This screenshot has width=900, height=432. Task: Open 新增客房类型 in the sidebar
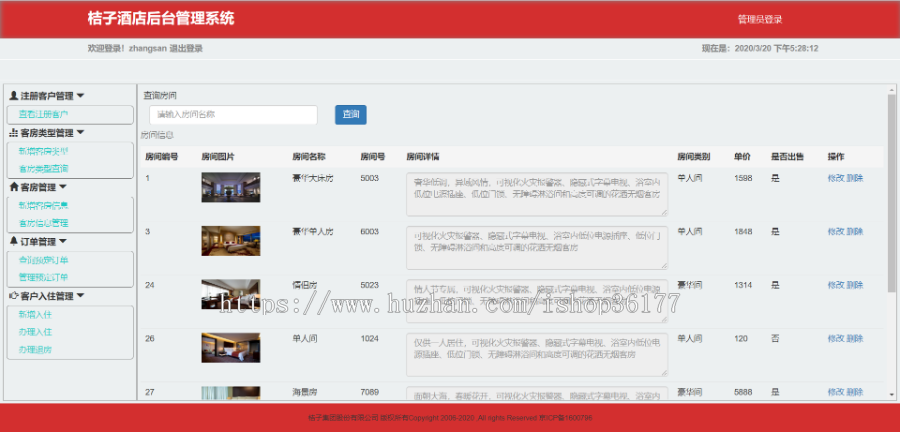click(44, 151)
